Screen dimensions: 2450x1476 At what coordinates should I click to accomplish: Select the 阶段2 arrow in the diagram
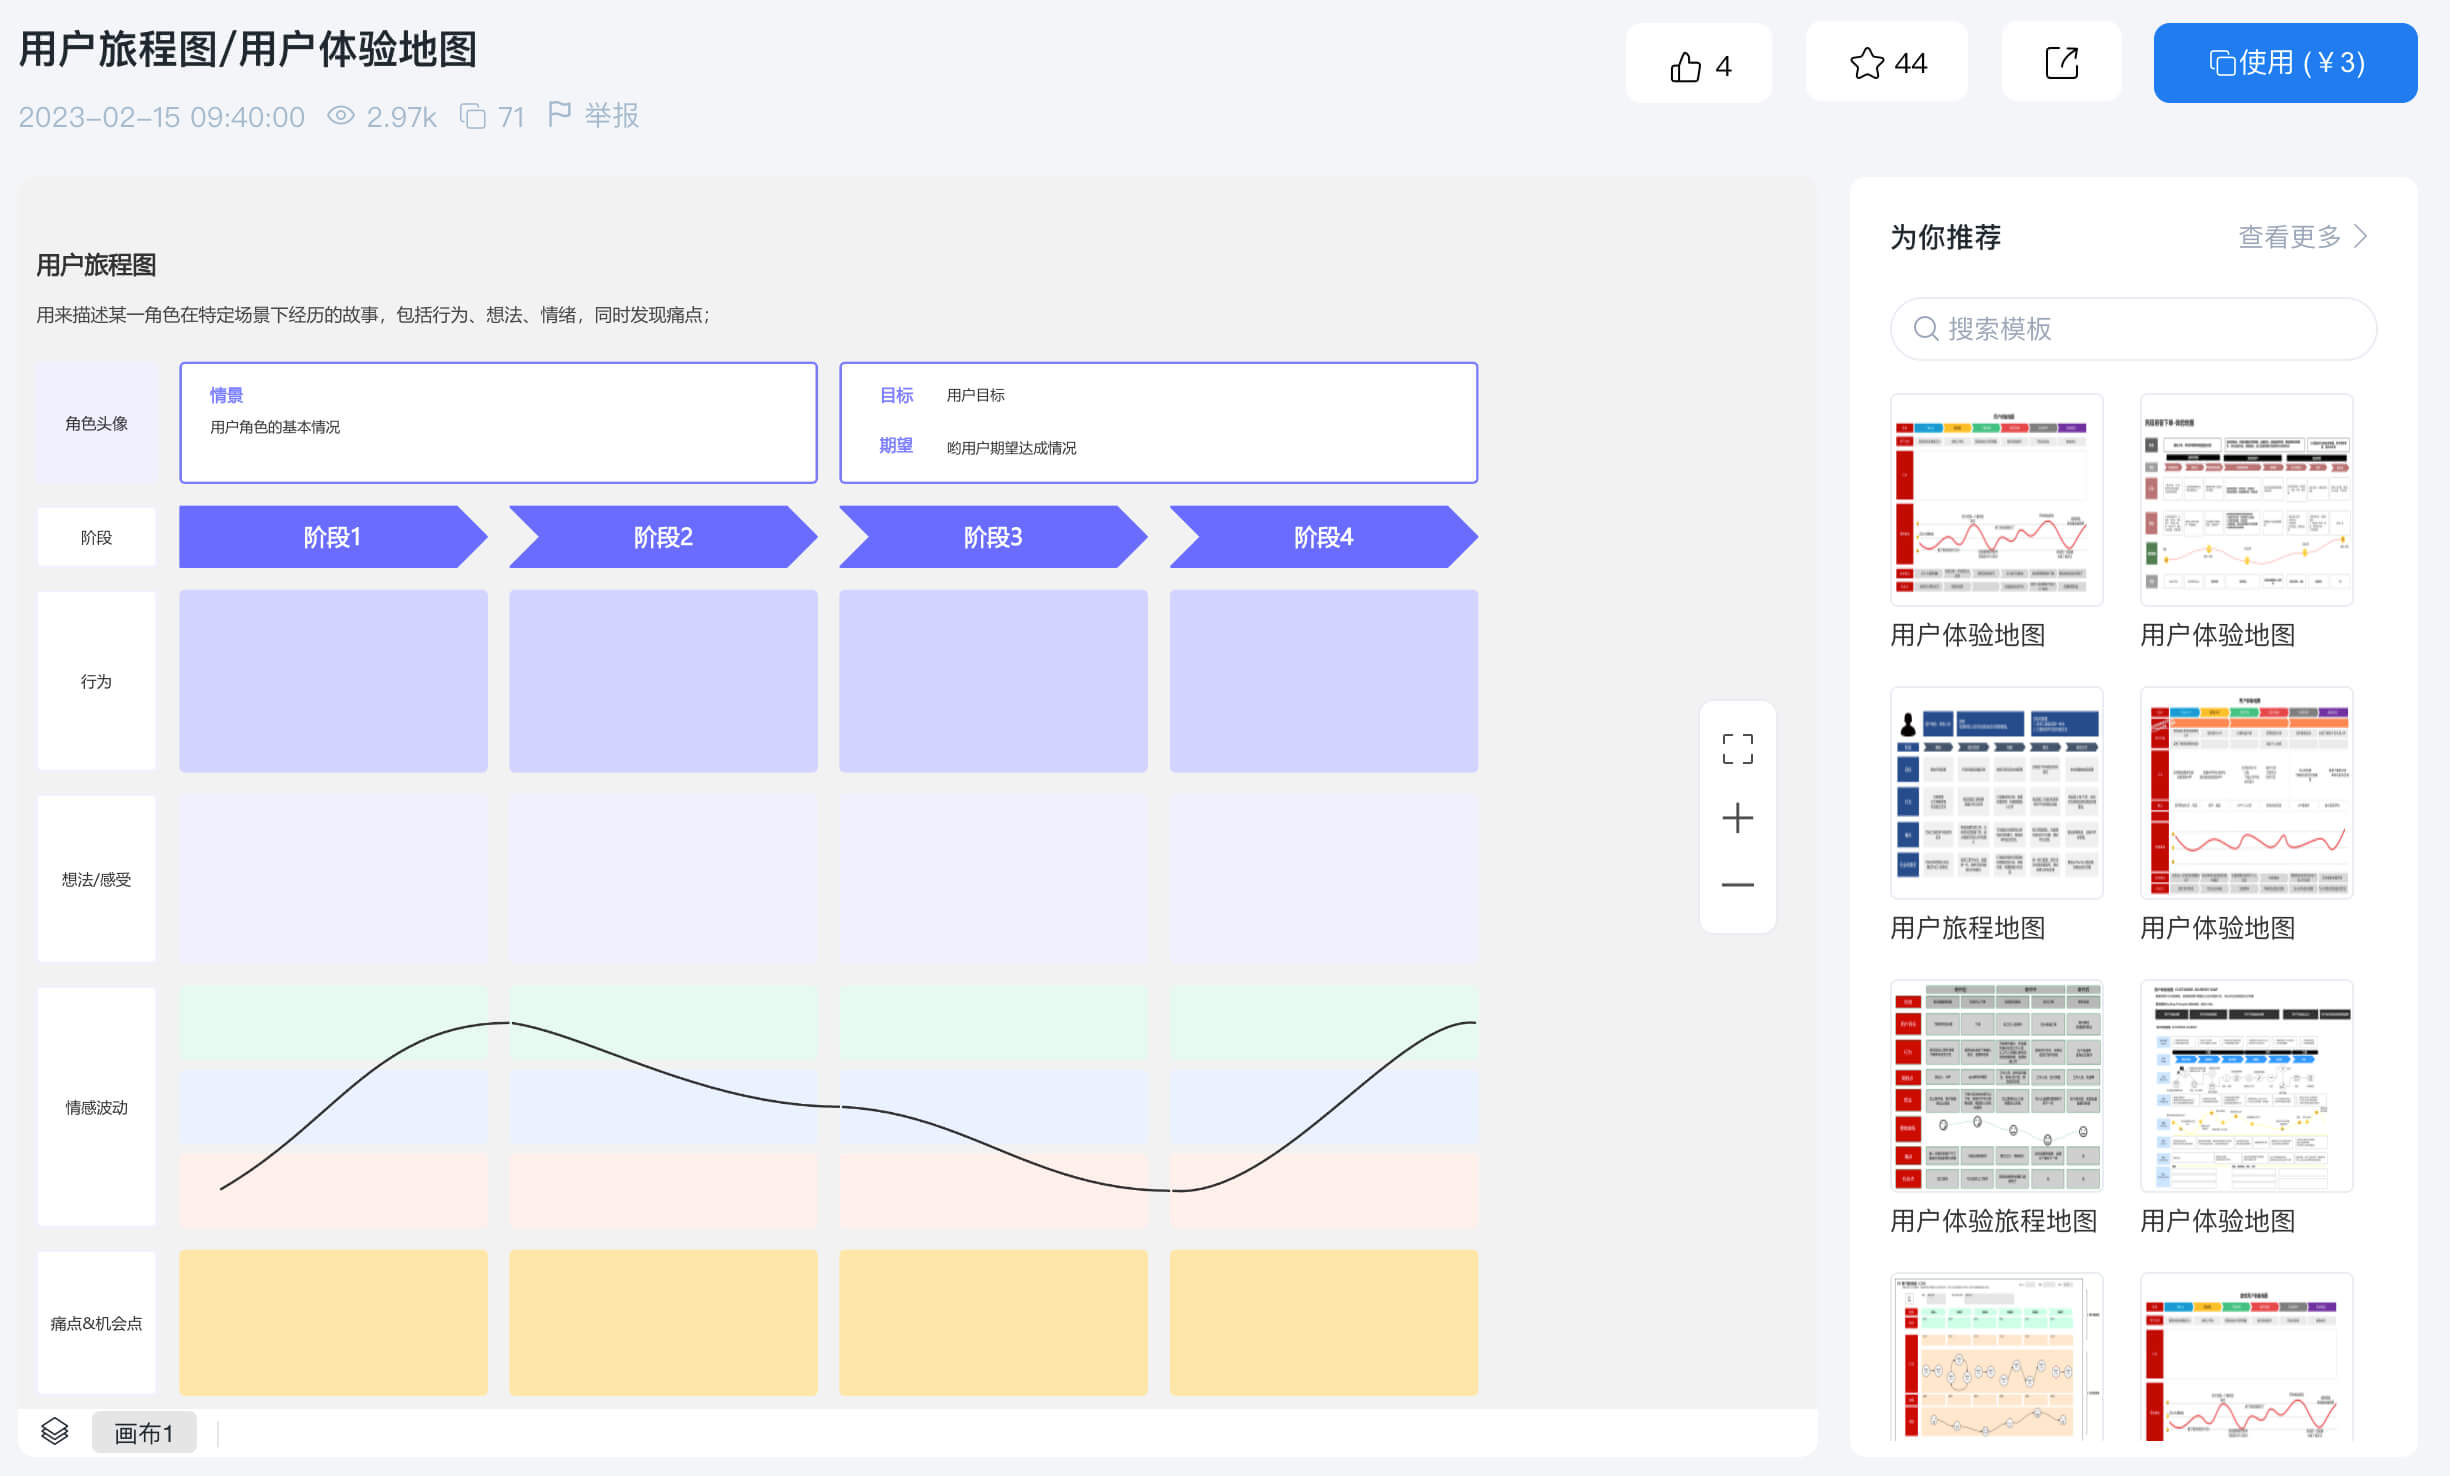click(663, 537)
